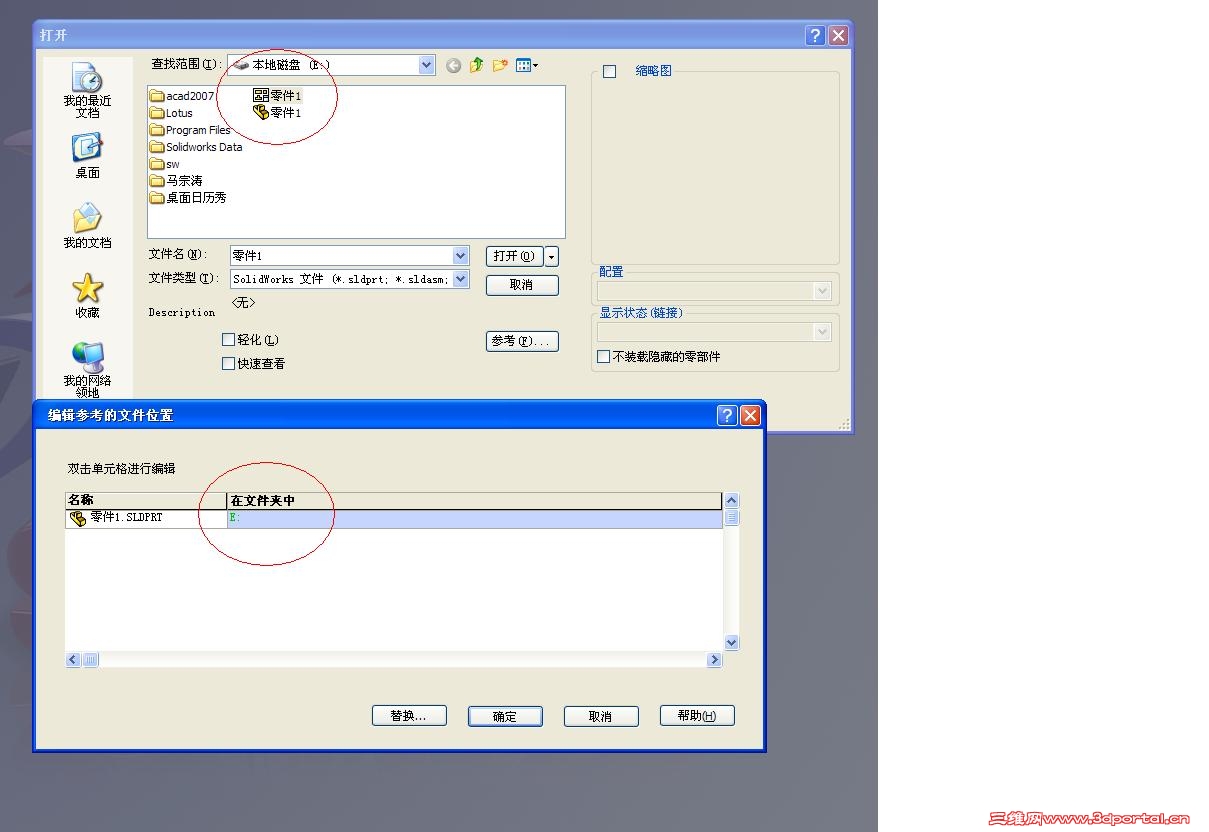The height and width of the screenshot is (832, 1209).
Task: Click help icon of 打开 dialog
Action: click(x=815, y=35)
